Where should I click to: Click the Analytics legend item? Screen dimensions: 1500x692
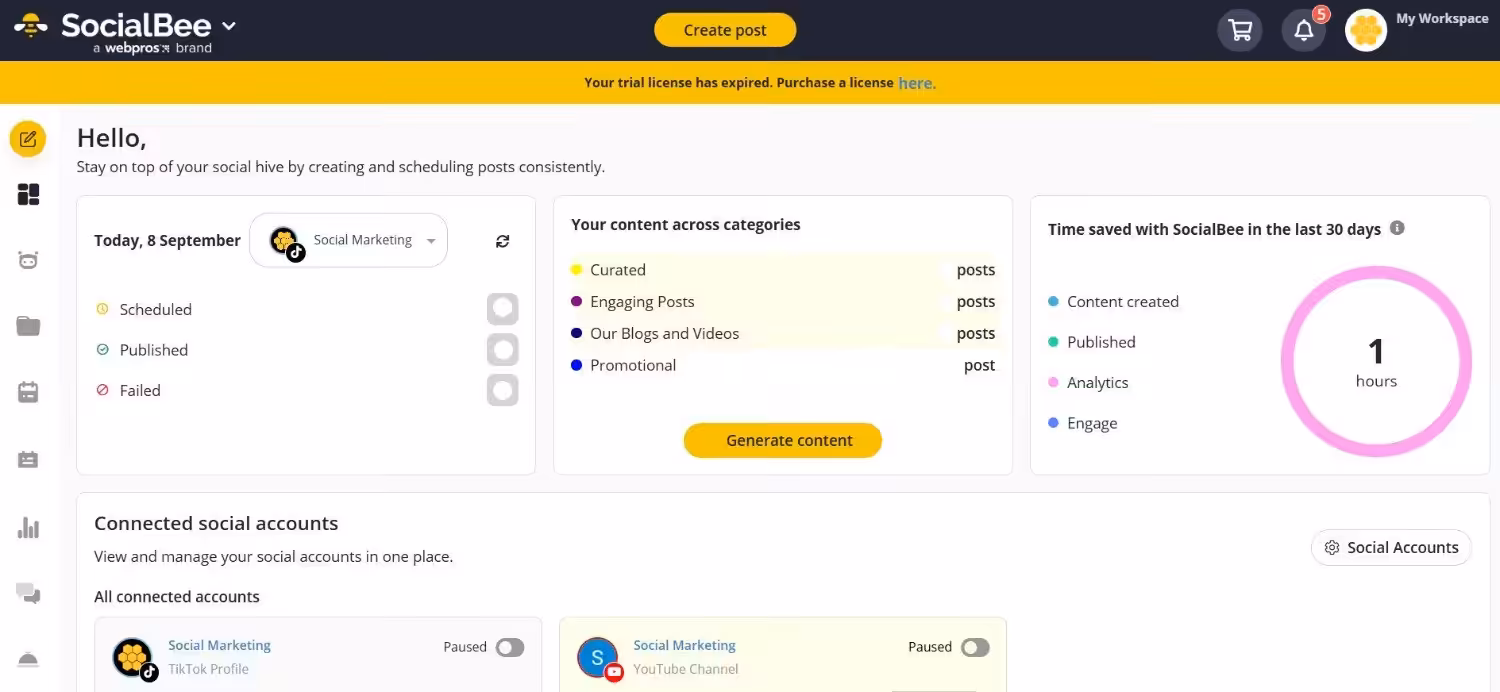[x=1088, y=383]
